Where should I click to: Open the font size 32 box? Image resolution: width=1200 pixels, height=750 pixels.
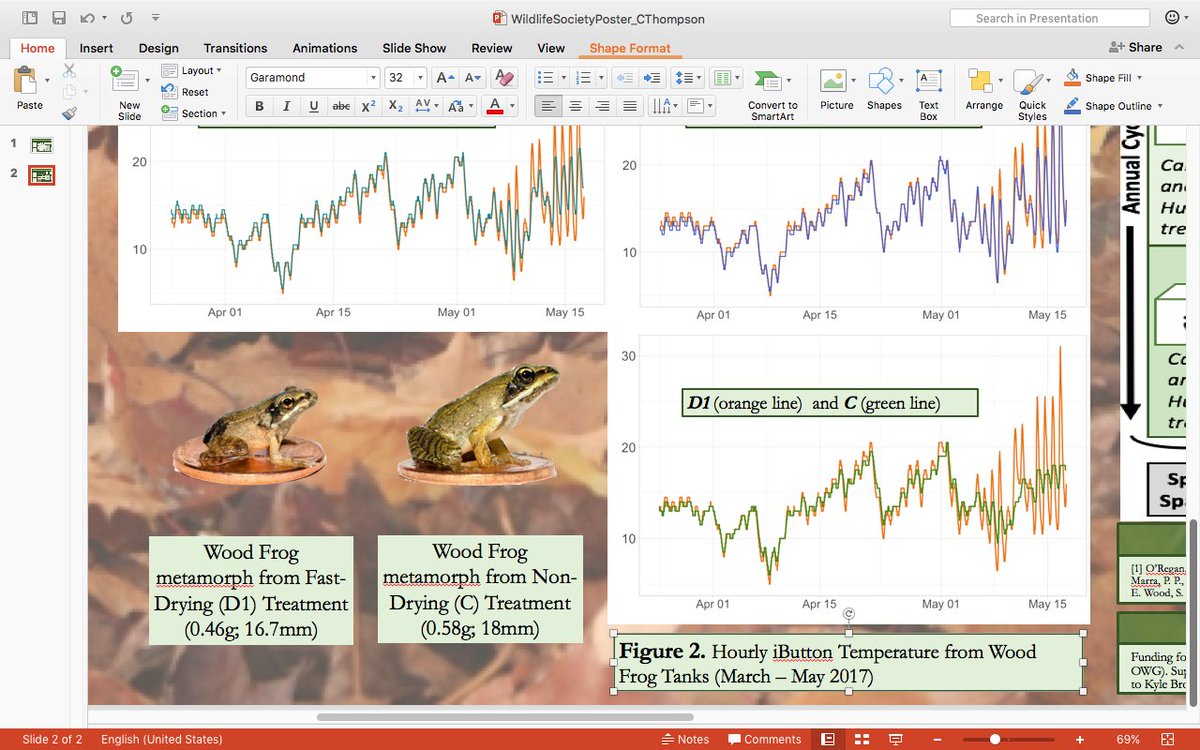tap(405, 77)
